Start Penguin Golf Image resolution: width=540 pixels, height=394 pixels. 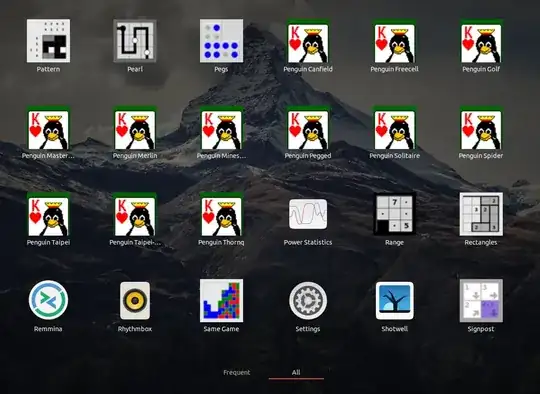click(481, 41)
